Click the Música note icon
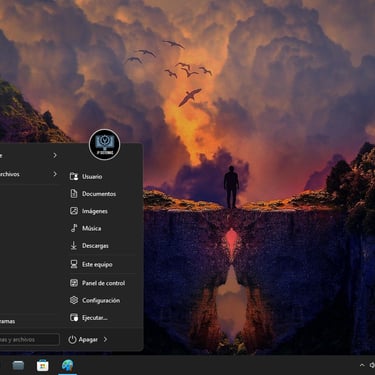Viewport: 375px width, 375px height. (74, 228)
